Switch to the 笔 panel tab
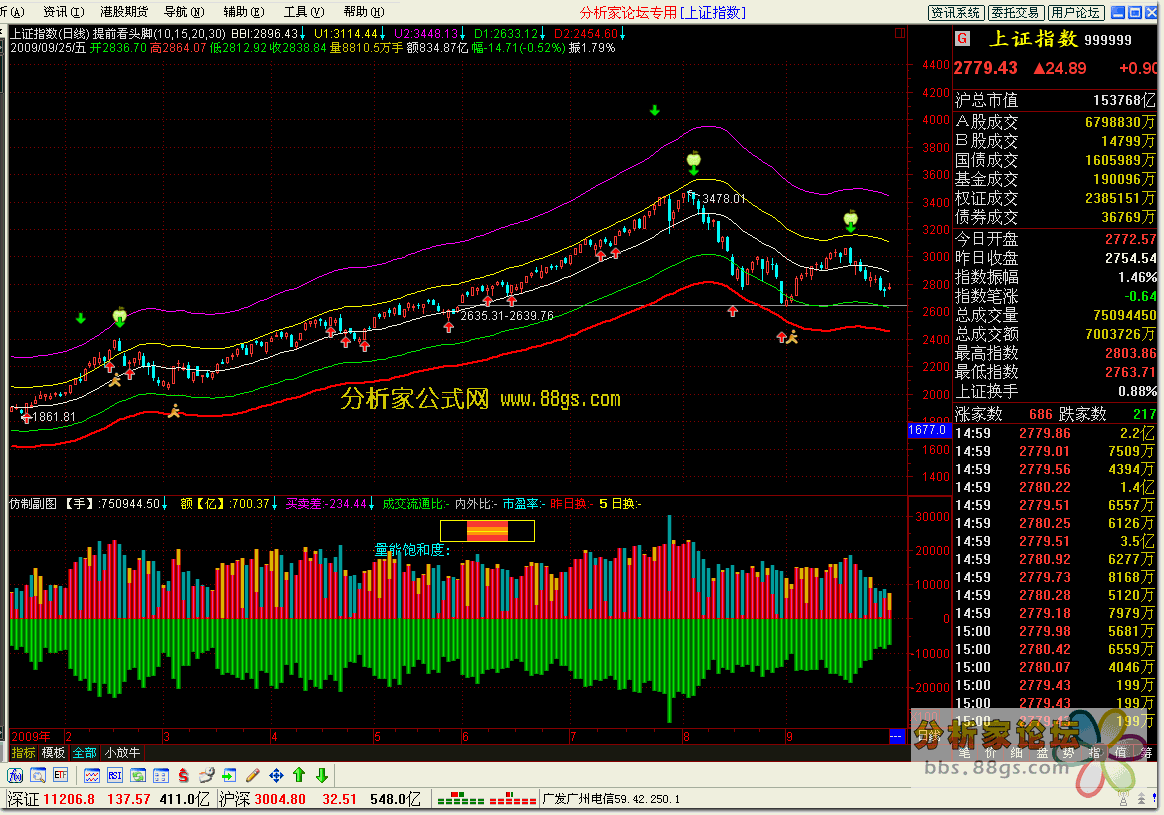This screenshot has height=815, width=1164. point(964,753)
